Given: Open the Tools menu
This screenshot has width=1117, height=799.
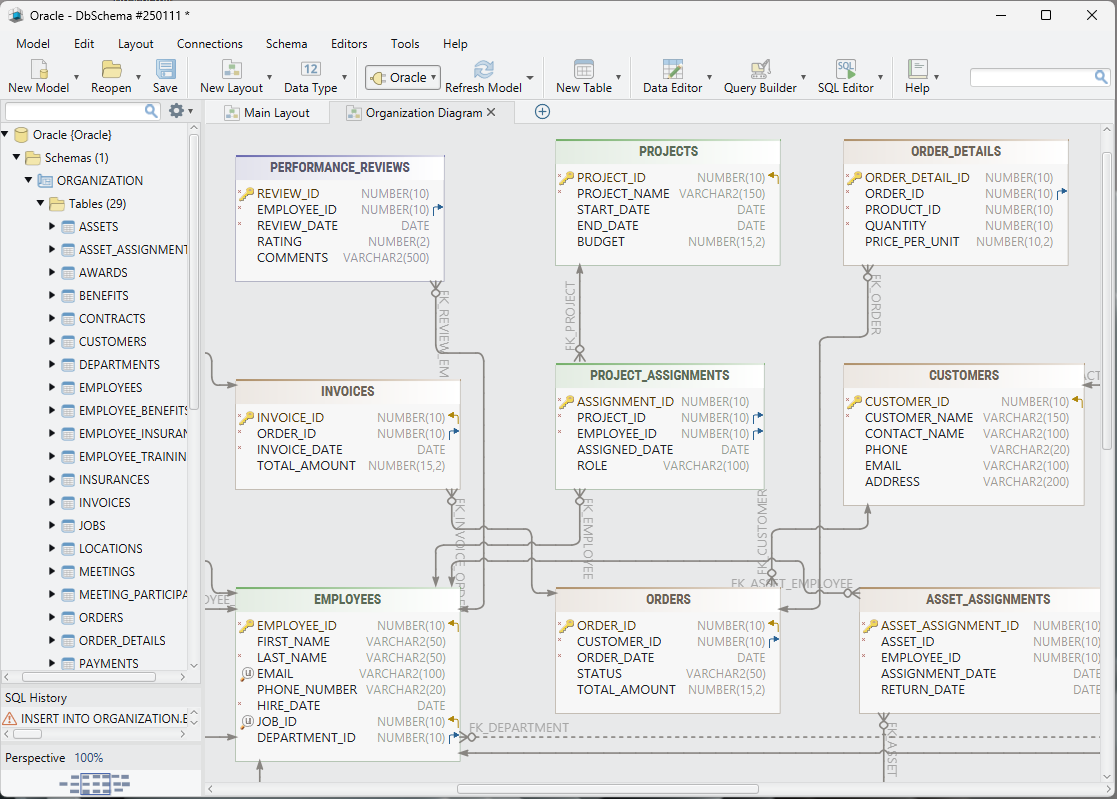Looking at the screenshot, I should pos(405,43).
